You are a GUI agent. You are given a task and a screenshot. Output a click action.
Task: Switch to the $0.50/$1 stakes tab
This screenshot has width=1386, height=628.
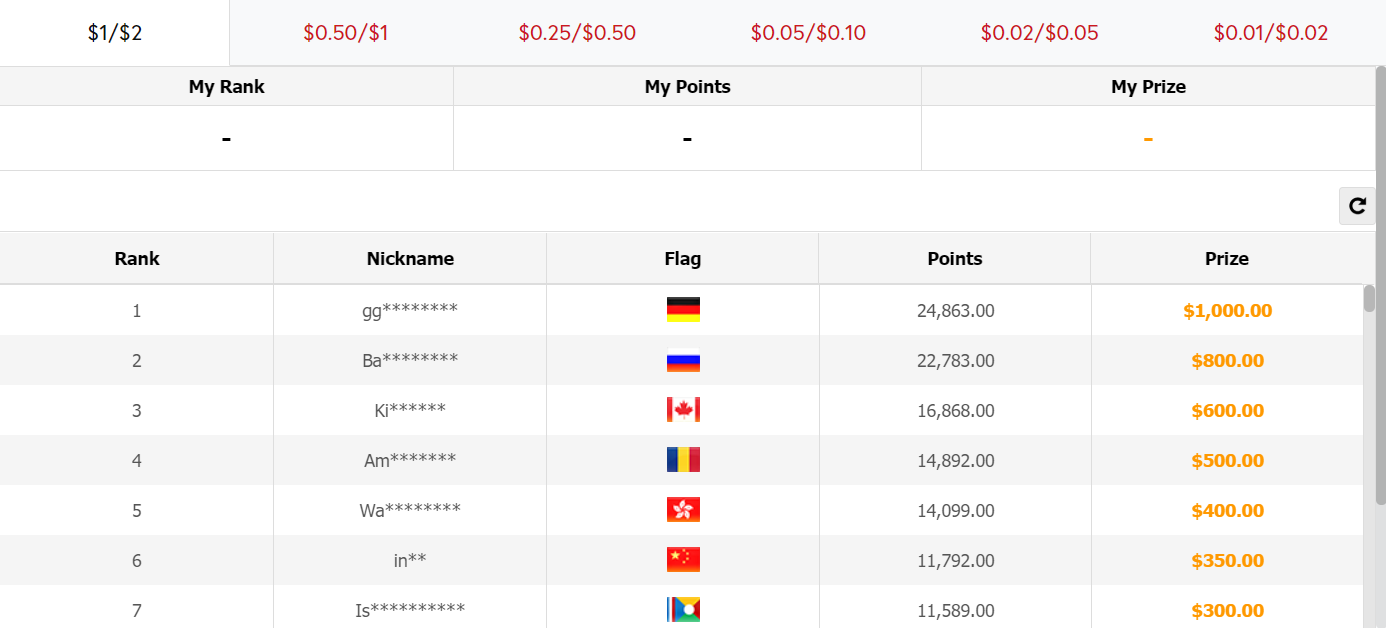click(345, 33)
